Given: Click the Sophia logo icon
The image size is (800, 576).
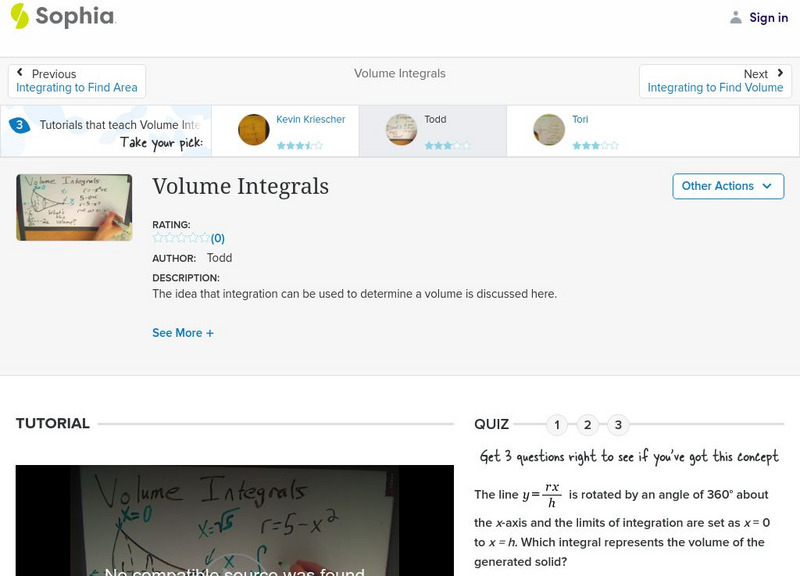Looking at the screenshot, I should click(x=19, y=16).
